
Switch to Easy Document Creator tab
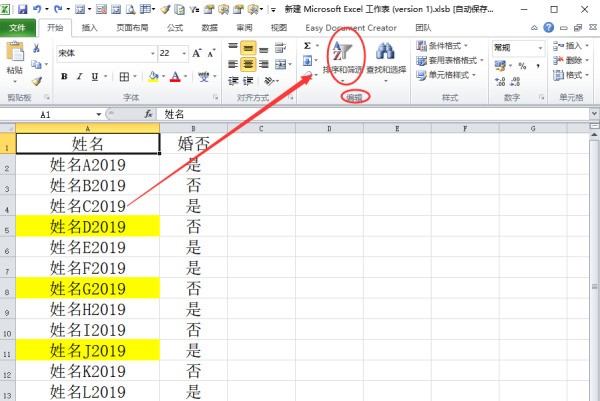coord(351,28)
